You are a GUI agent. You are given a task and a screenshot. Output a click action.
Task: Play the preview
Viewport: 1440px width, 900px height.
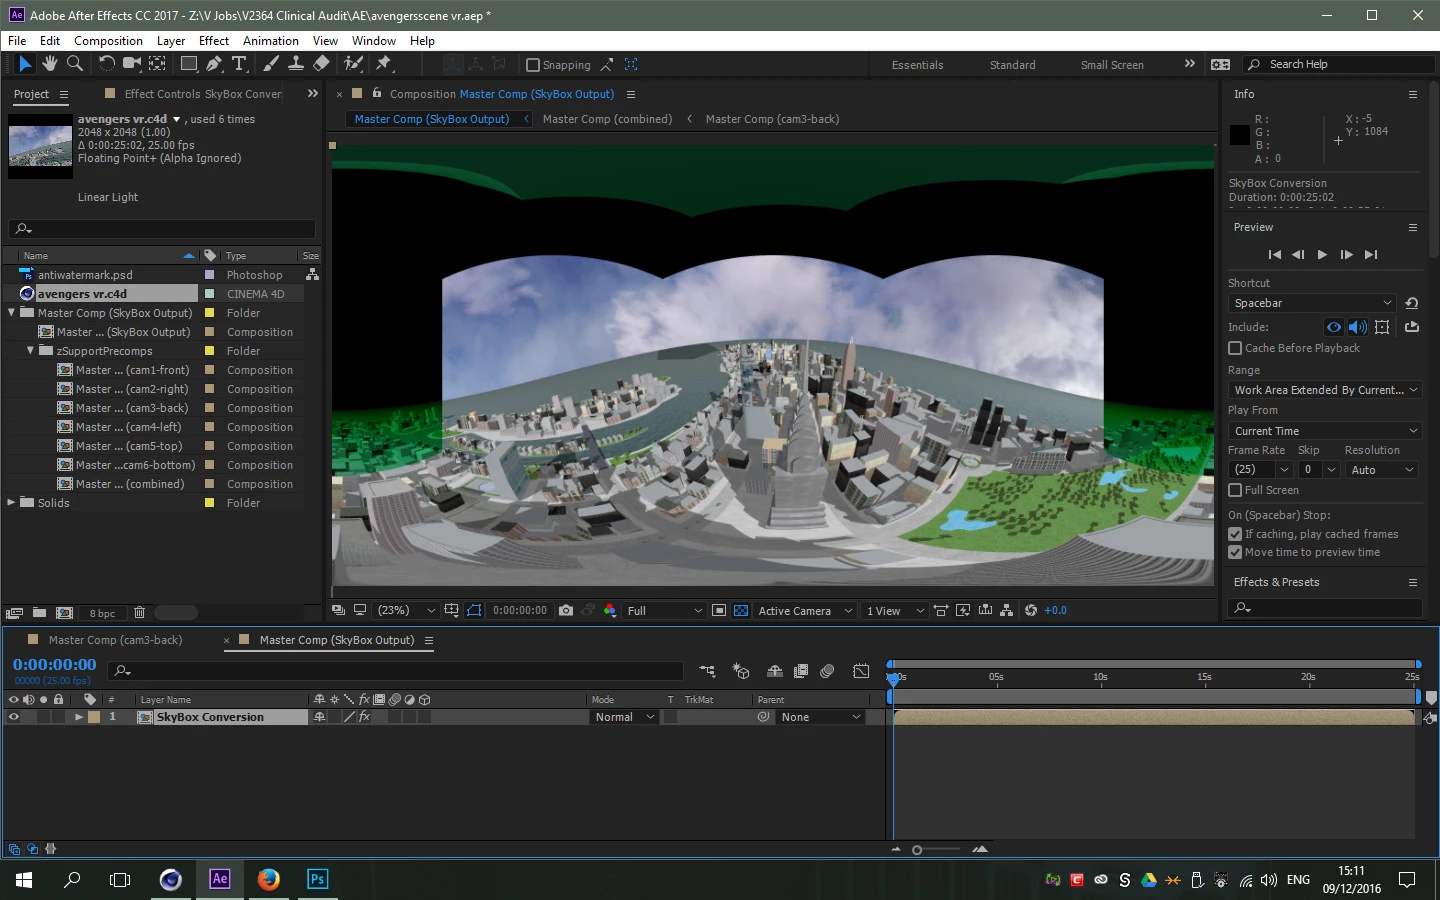(x=1322, y=254)
